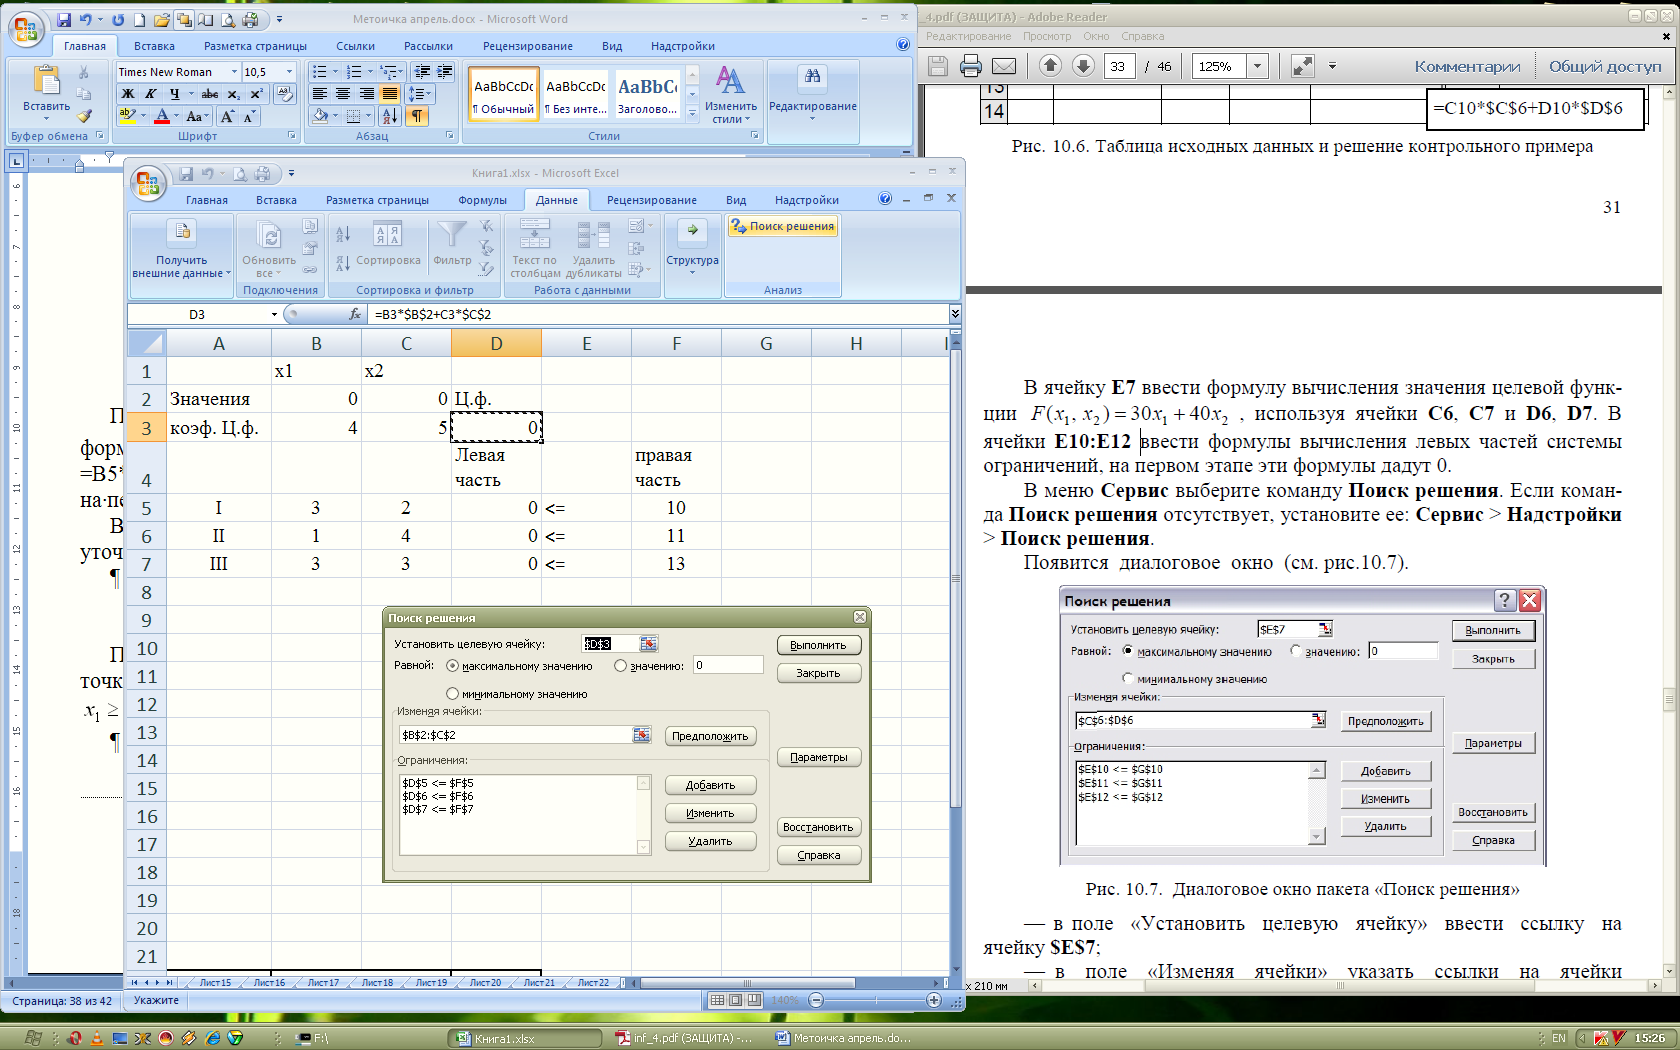Open Шрифт dialog launcher in Word
The height and width of the screenshot is (1050, 1680).
click(x=292, y=136)
